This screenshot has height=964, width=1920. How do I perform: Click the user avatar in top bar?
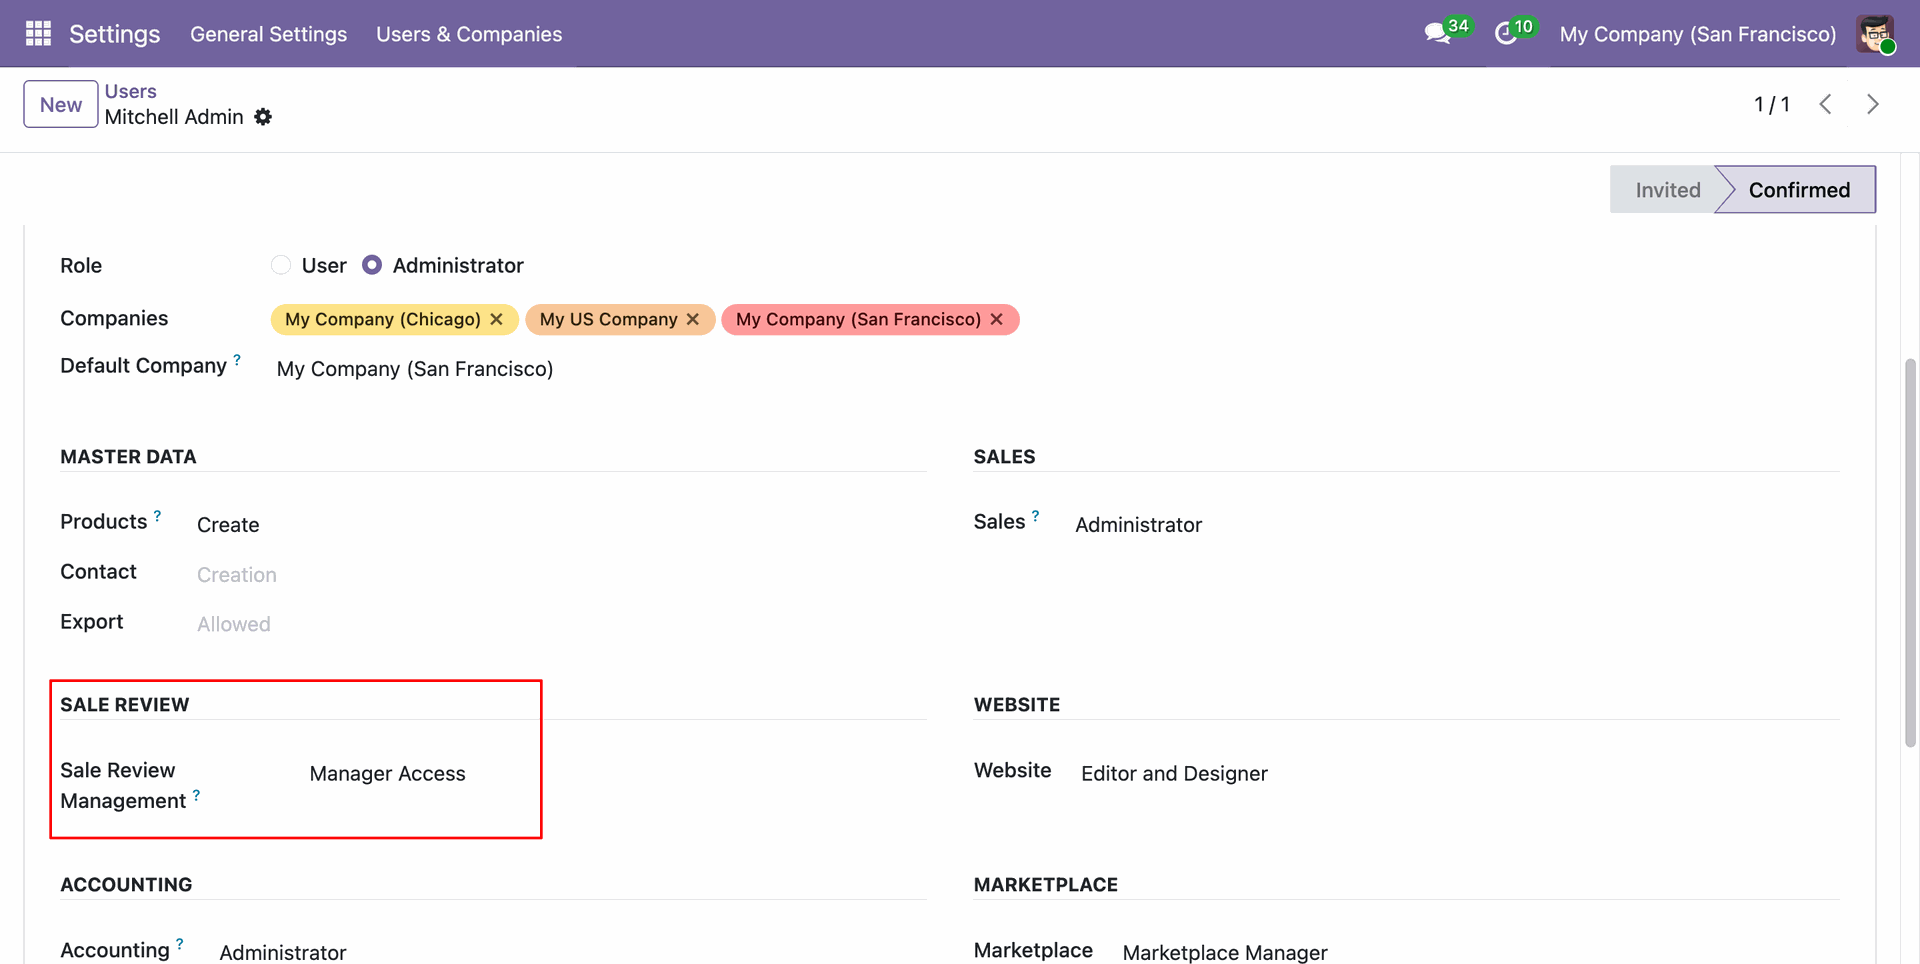pos(1875,34)
